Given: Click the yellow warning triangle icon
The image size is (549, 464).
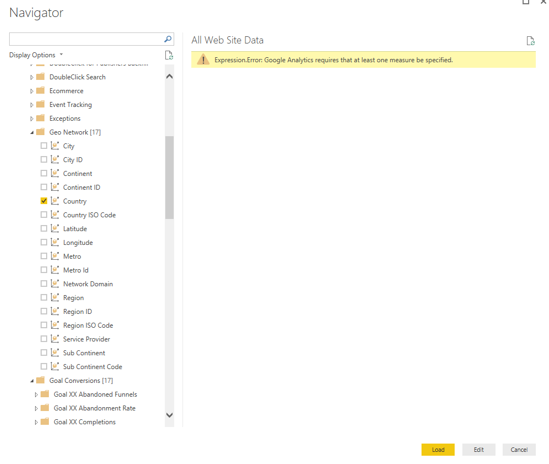Looking at the screenshot, I should tap(203, 60).
